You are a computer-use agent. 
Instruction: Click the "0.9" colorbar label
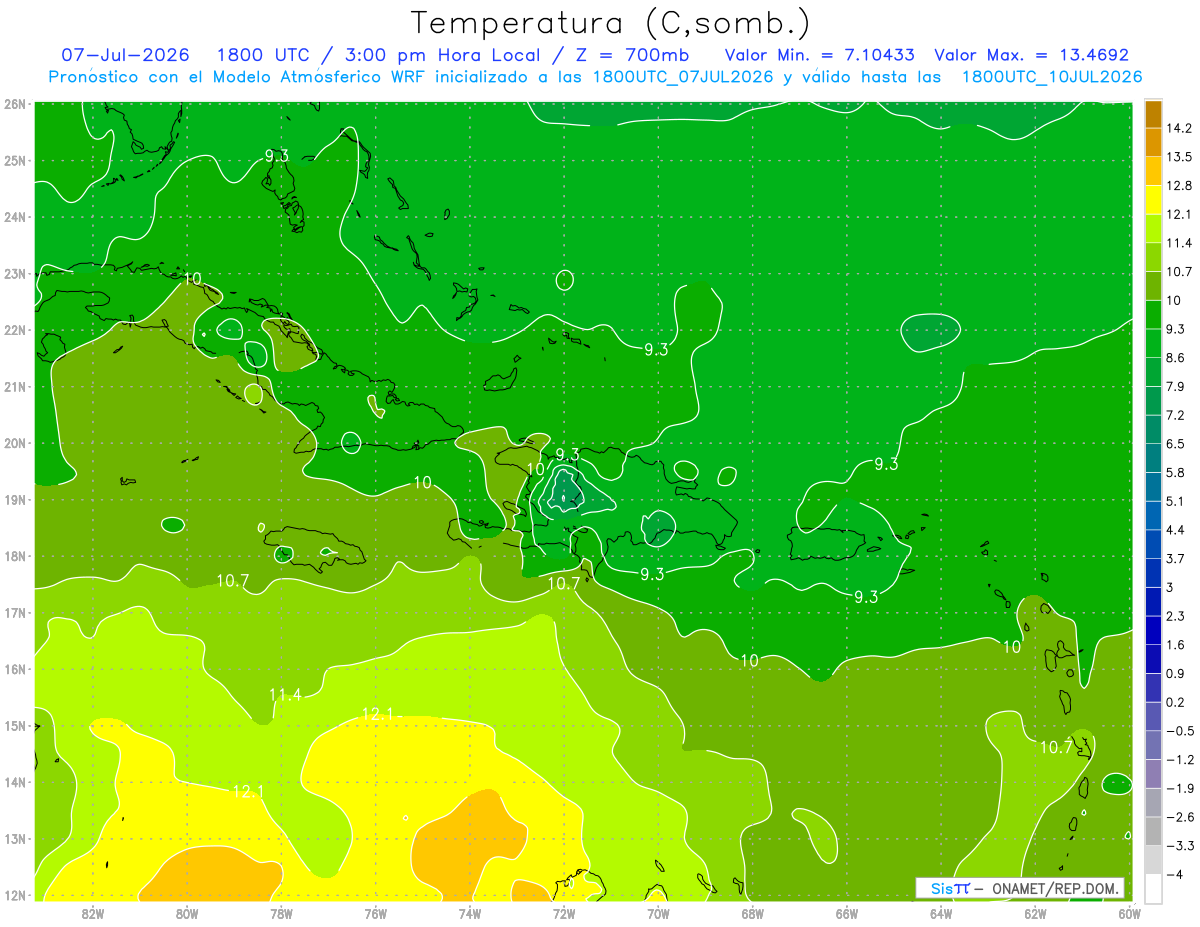[x=1175, y=673]
